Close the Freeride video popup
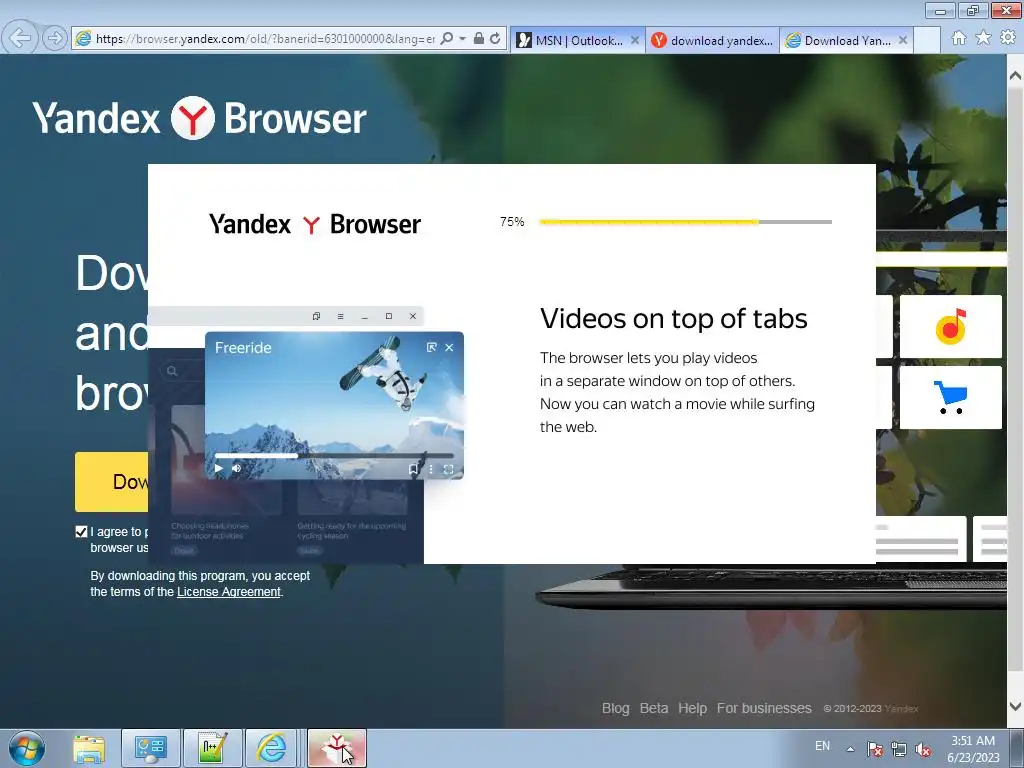This screenshot has height=768, width=1024. (x=449, y=347)
